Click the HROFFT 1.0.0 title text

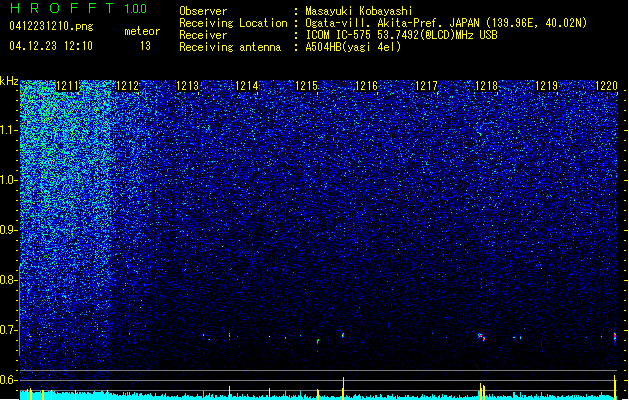(x=78, y=8)
